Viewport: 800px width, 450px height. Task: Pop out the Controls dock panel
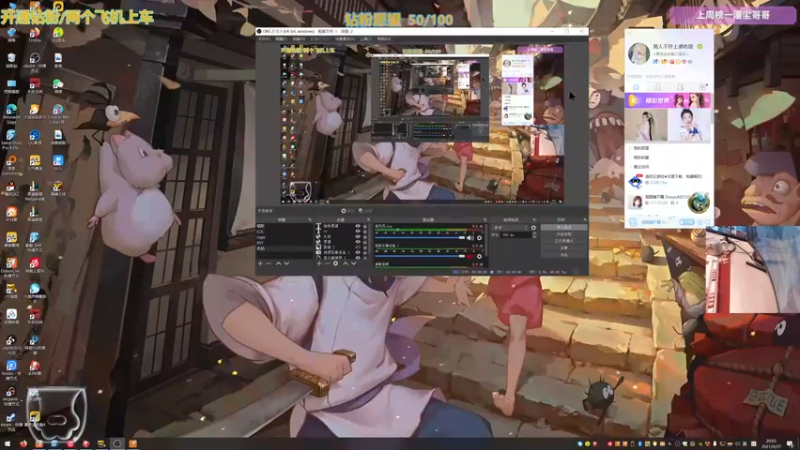585,219
